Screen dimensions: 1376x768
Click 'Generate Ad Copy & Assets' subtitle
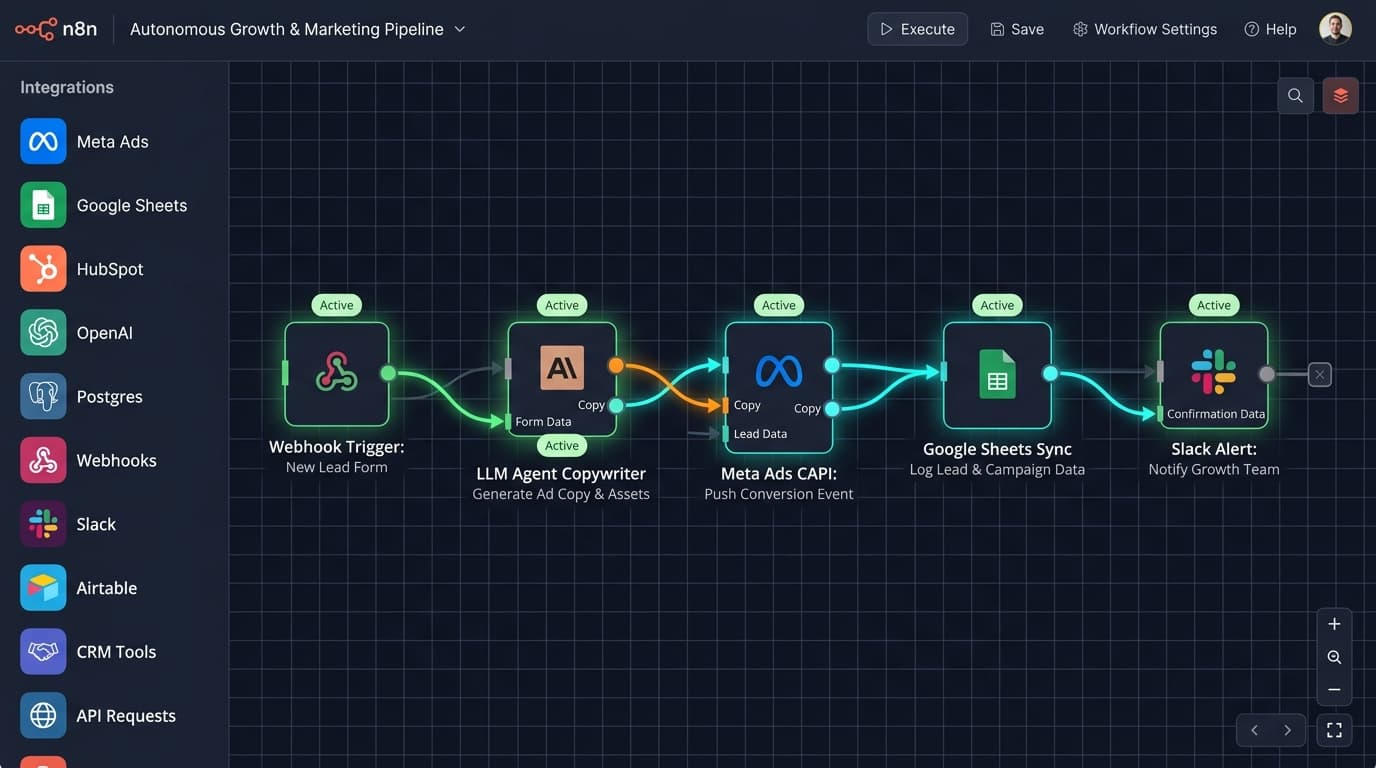(561, 494)
